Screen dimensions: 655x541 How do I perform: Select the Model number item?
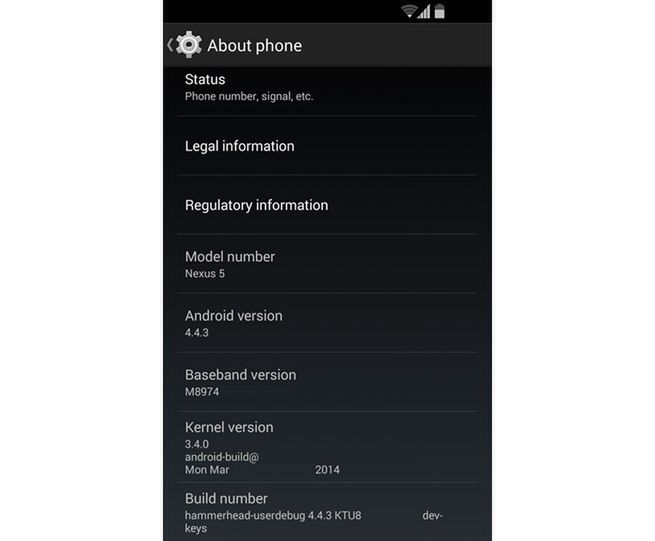pos(328,264)
